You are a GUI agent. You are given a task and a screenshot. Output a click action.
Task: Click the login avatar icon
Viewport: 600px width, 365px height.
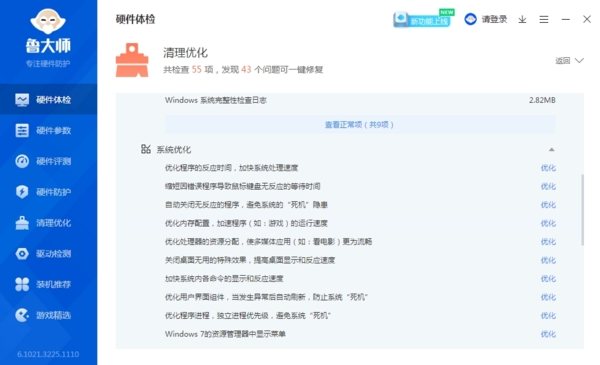470,19
